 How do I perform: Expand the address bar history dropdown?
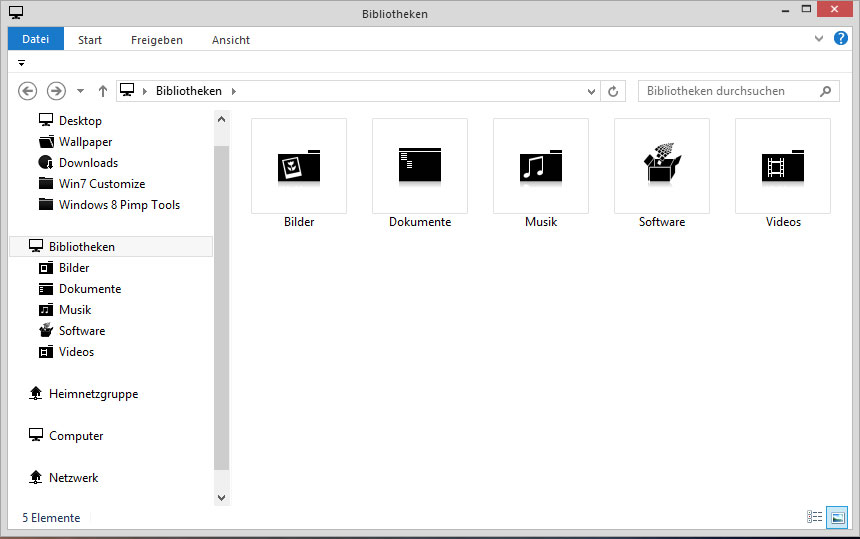[591, 92]
